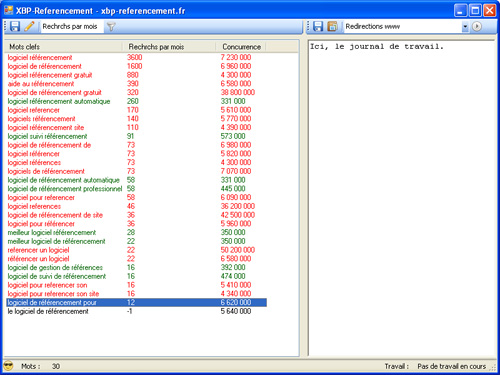500x375 pixels.
Task: Select row 'logiciel de référencement gratuit'
Action: coord(136,92)
